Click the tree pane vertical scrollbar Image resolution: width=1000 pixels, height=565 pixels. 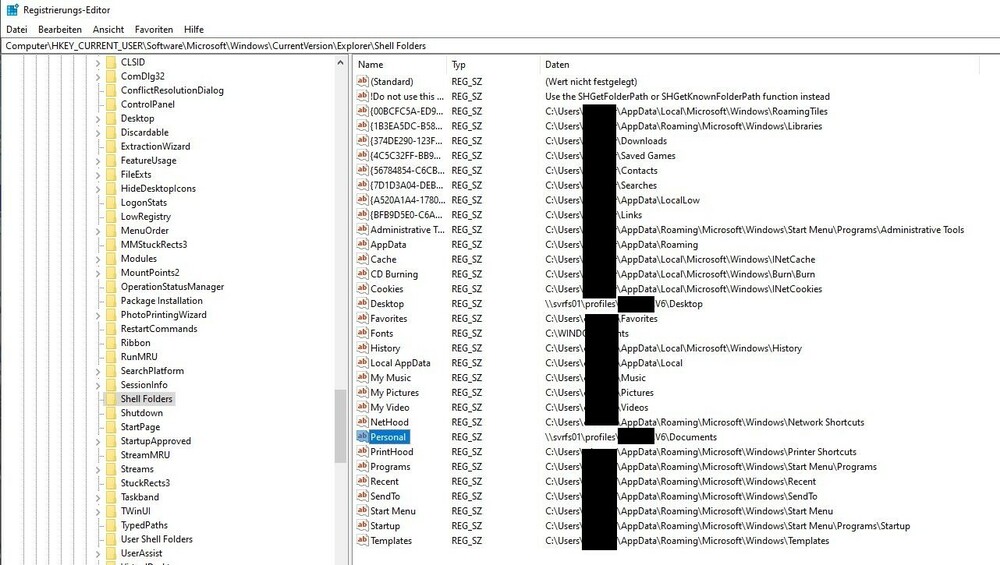click(x=340, y=300)
